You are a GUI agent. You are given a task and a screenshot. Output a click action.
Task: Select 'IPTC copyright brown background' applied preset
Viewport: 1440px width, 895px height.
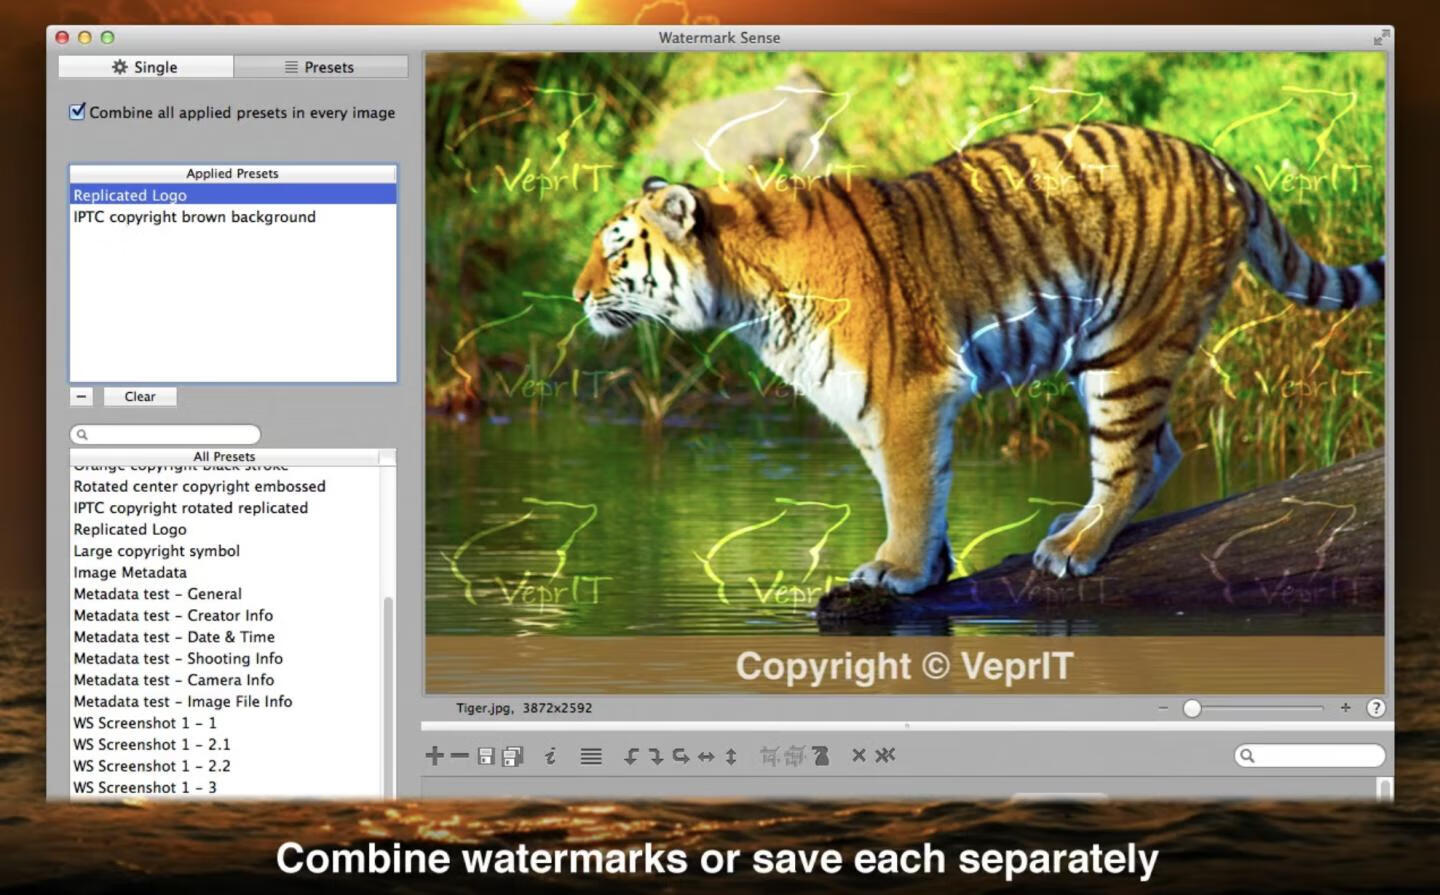point(194,217)
